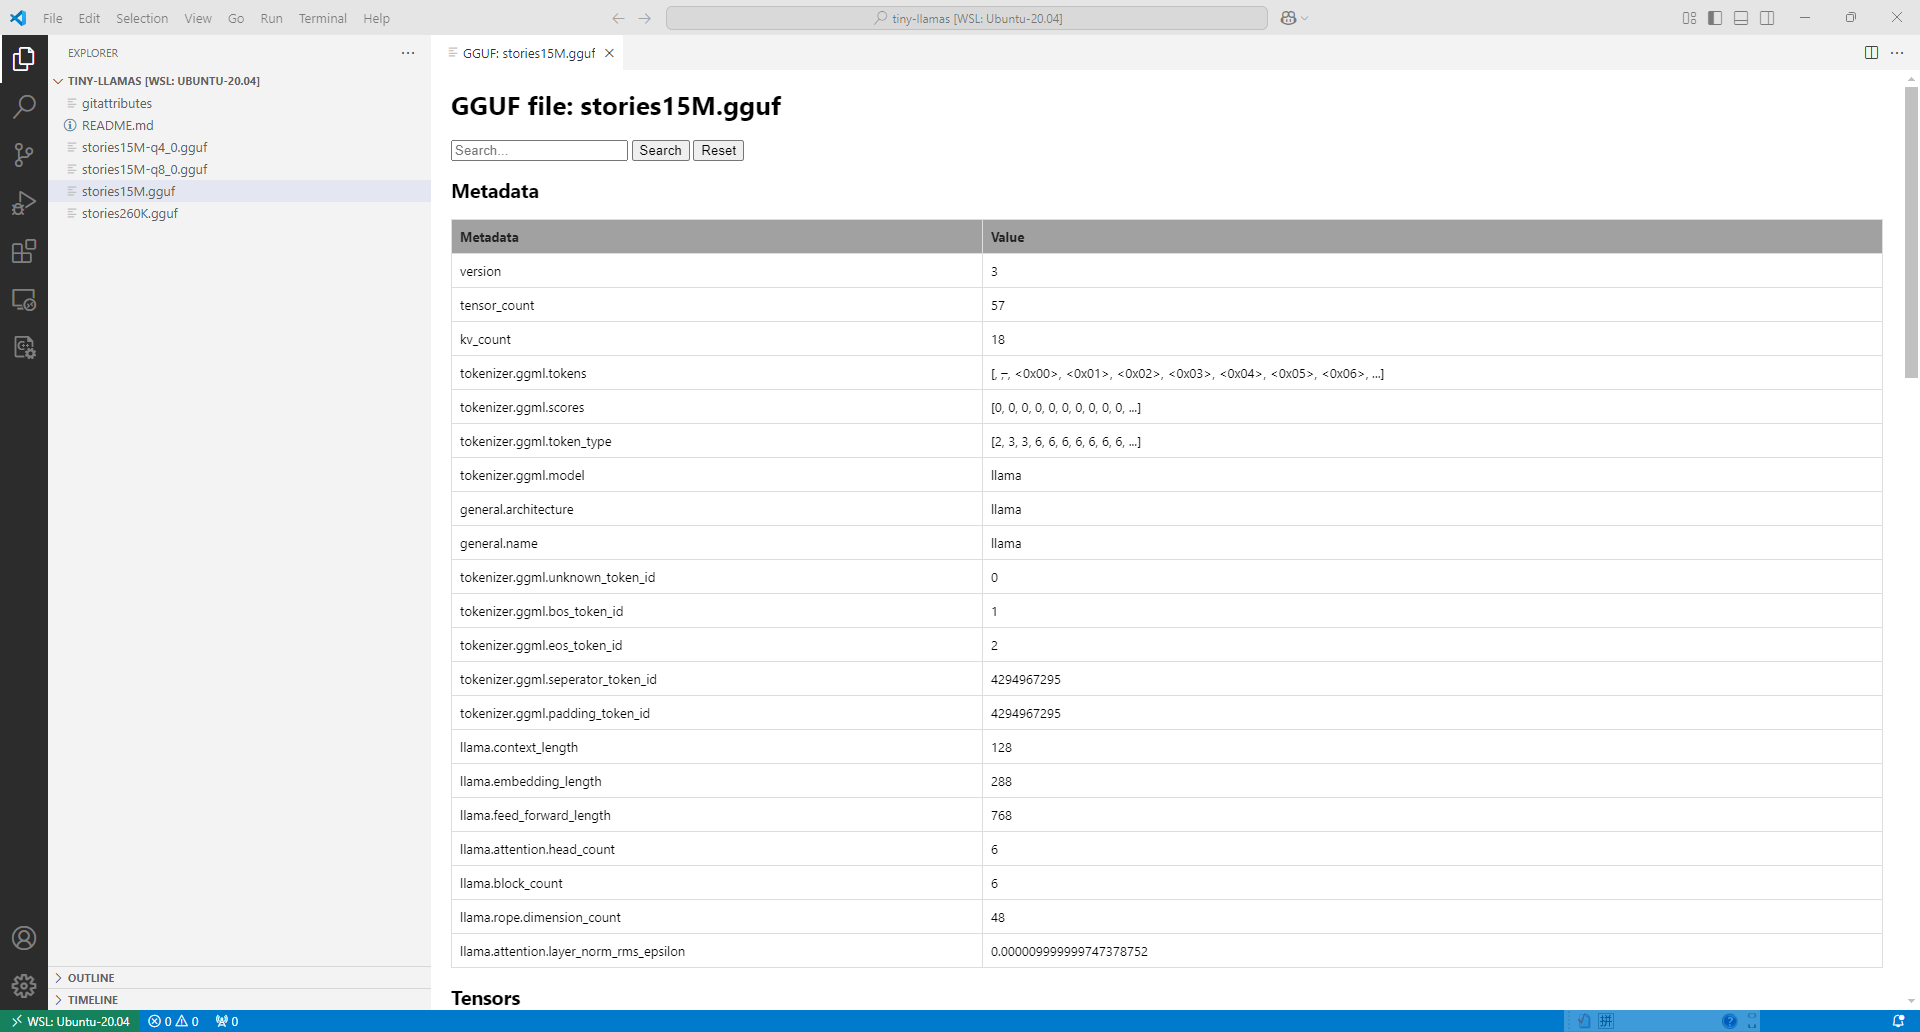Focus the metadata Search input field
Image resolution: width=1920 pixels, height=1032 pixels.
pyautogui.click(x=539, y=150)
